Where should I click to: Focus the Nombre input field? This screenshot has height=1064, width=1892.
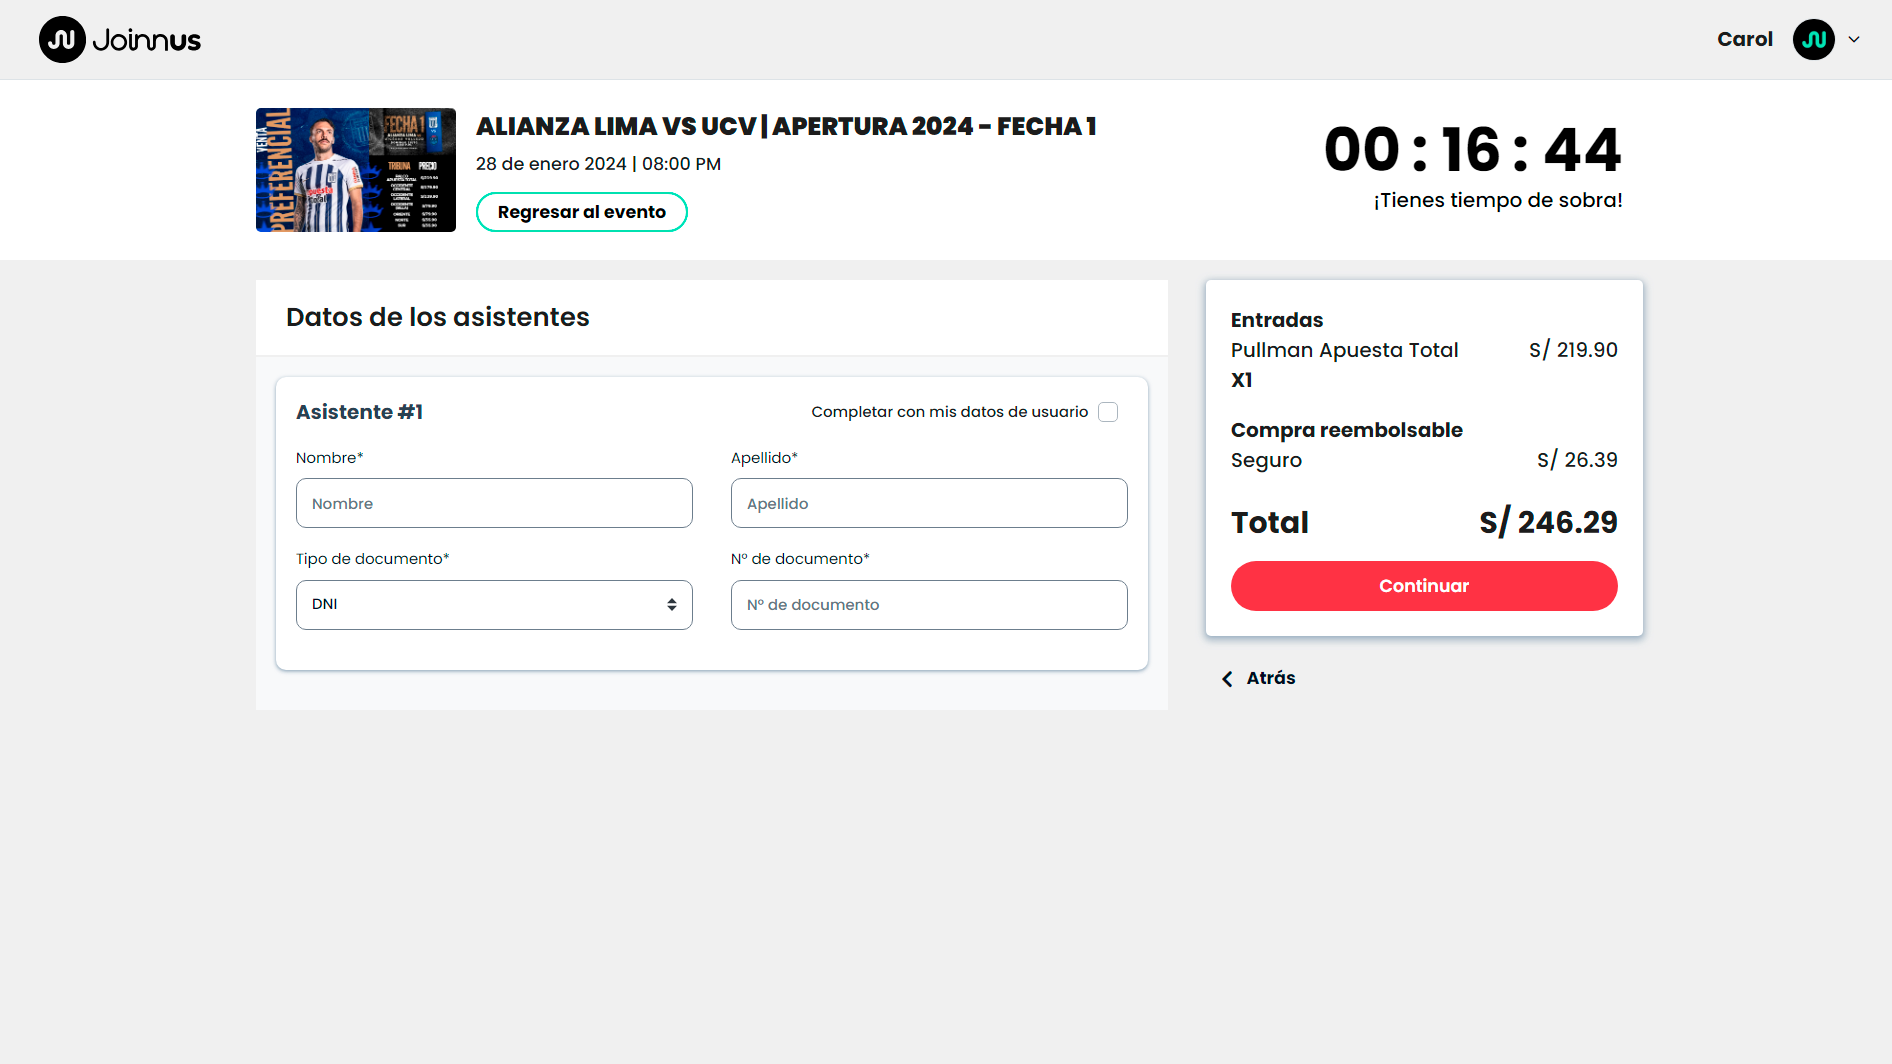click(x=494, y=503)
